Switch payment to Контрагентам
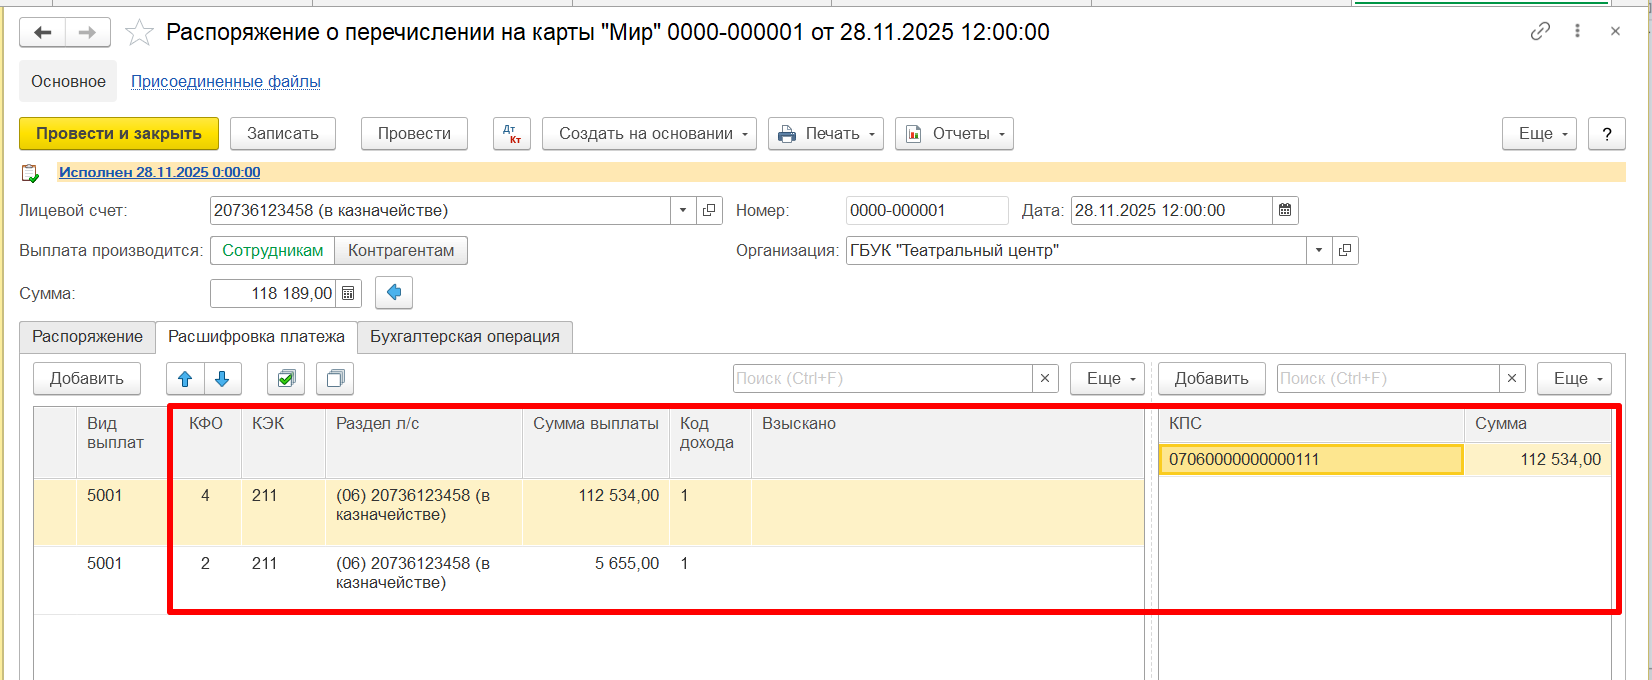The width and height of the screenshot is (1652, 680). point(401,250)
